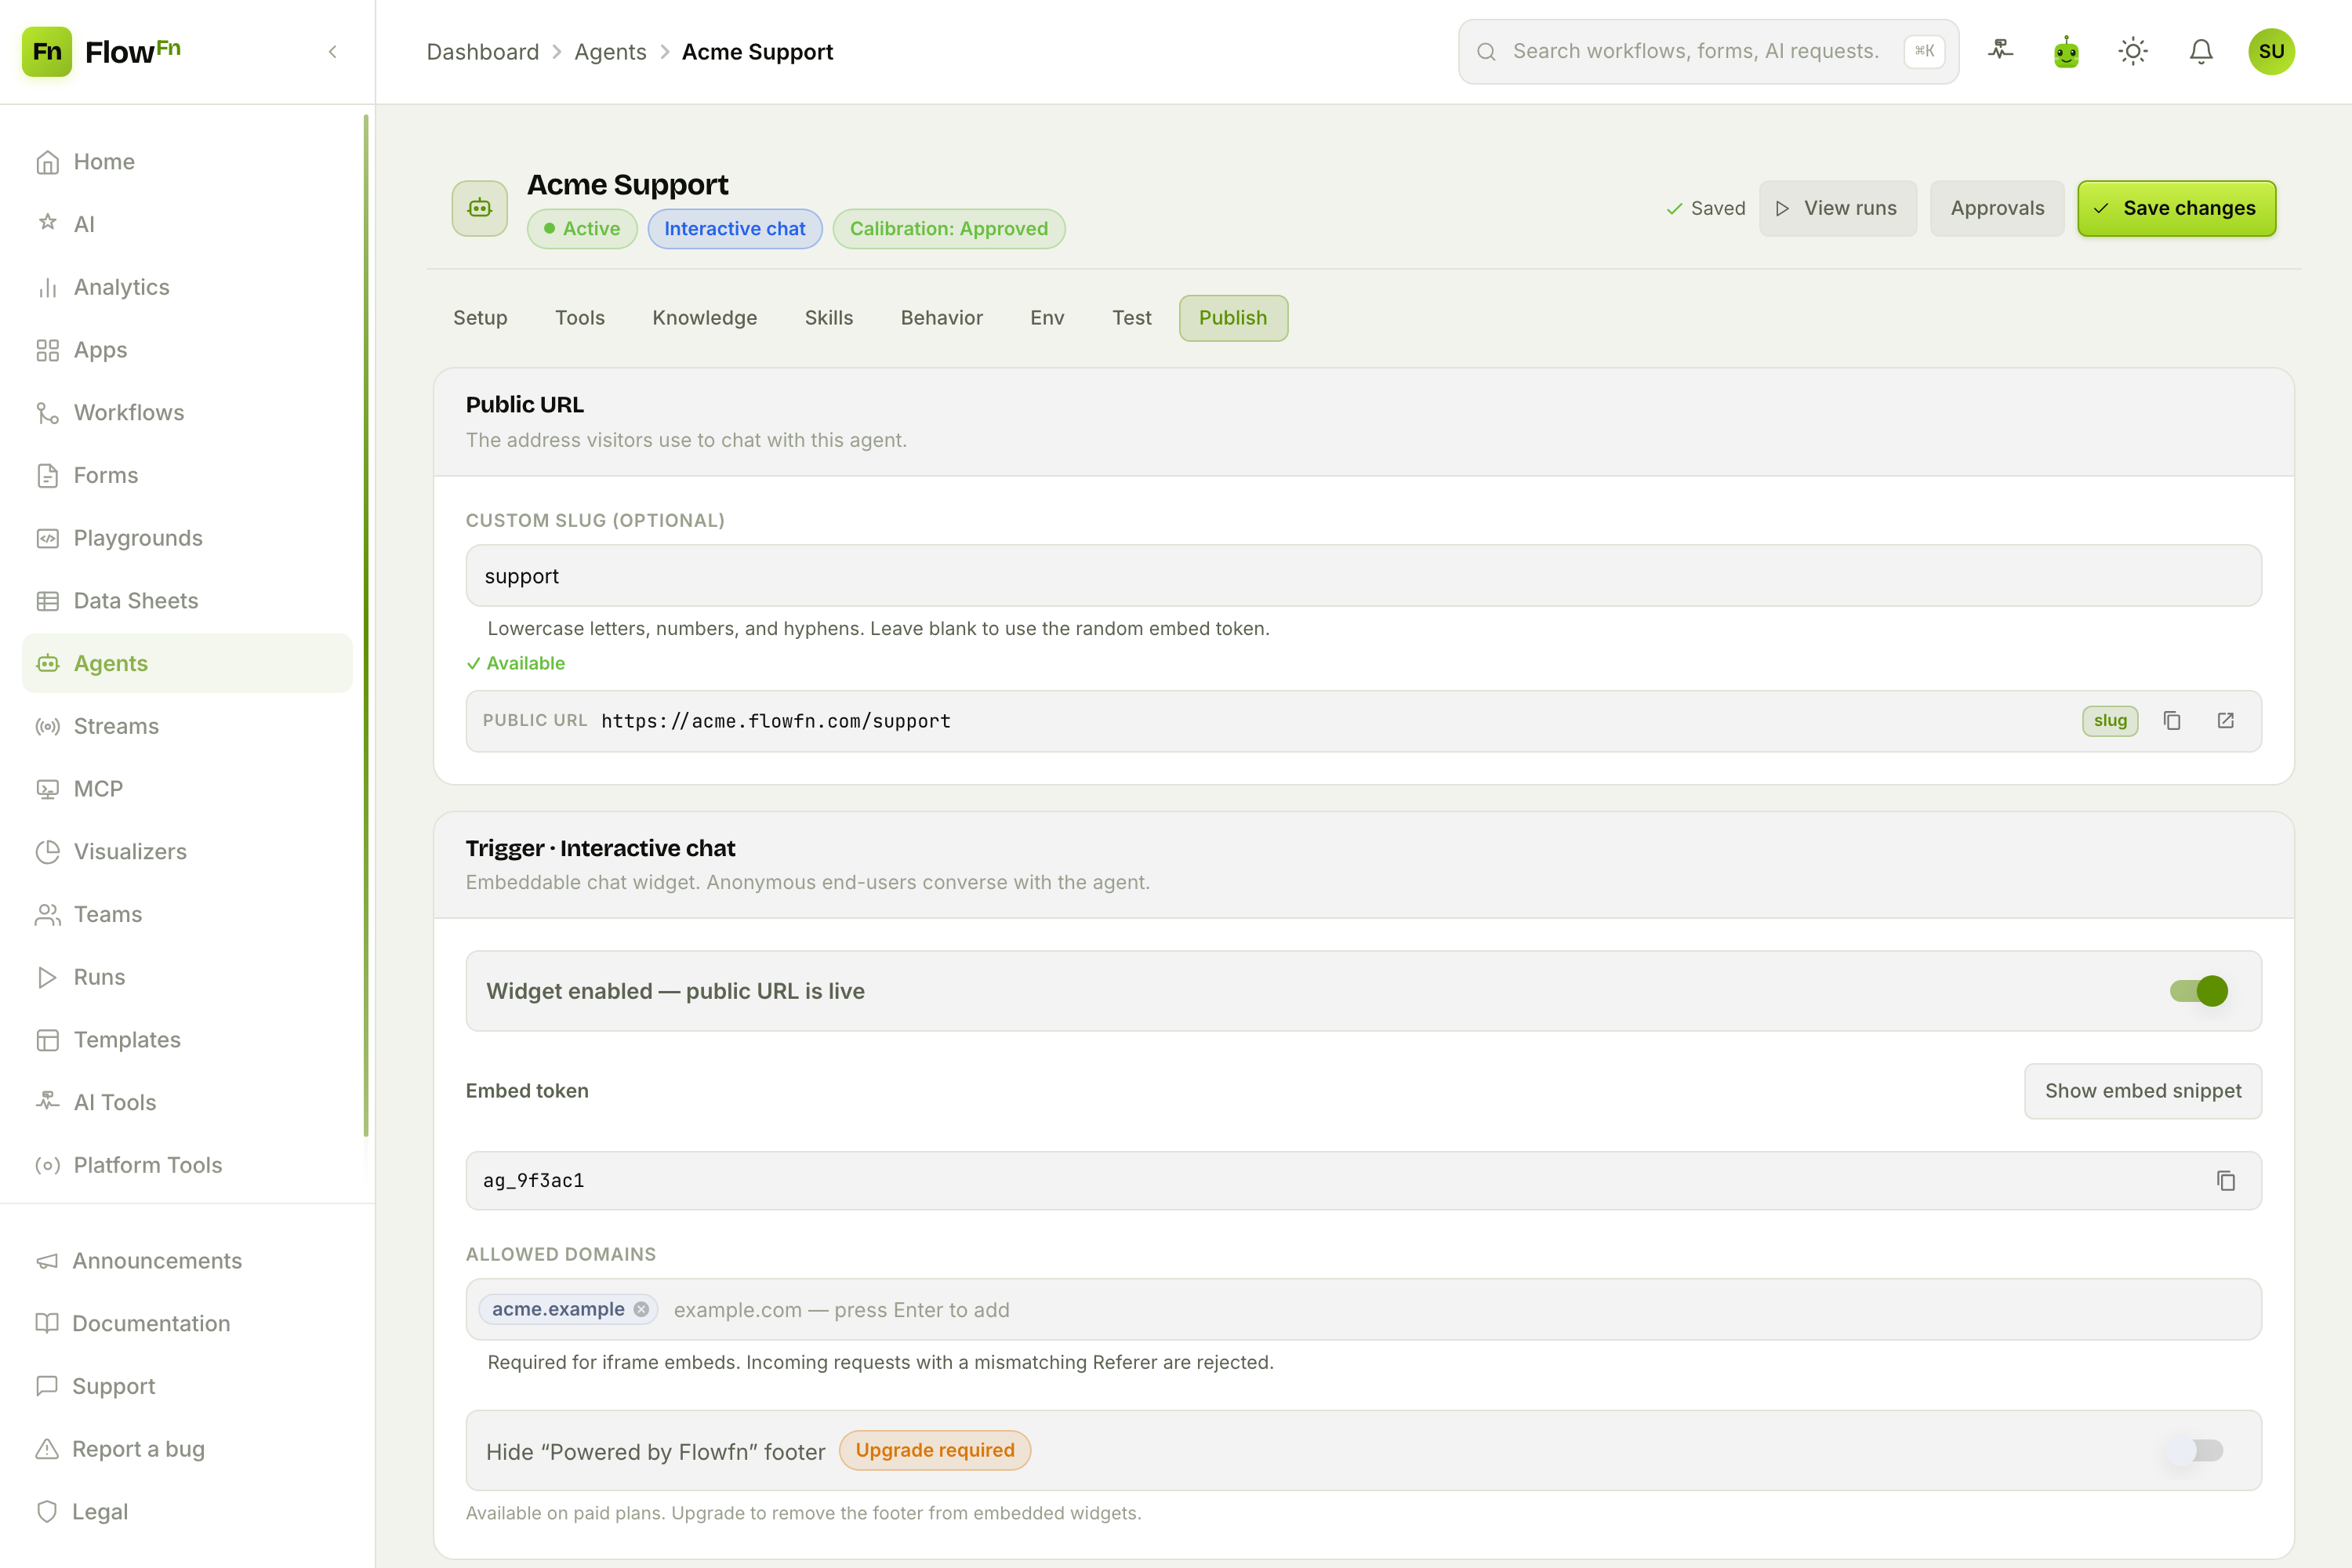Copy the embed token ag_9f3ac1

tap(2226, 1181)
